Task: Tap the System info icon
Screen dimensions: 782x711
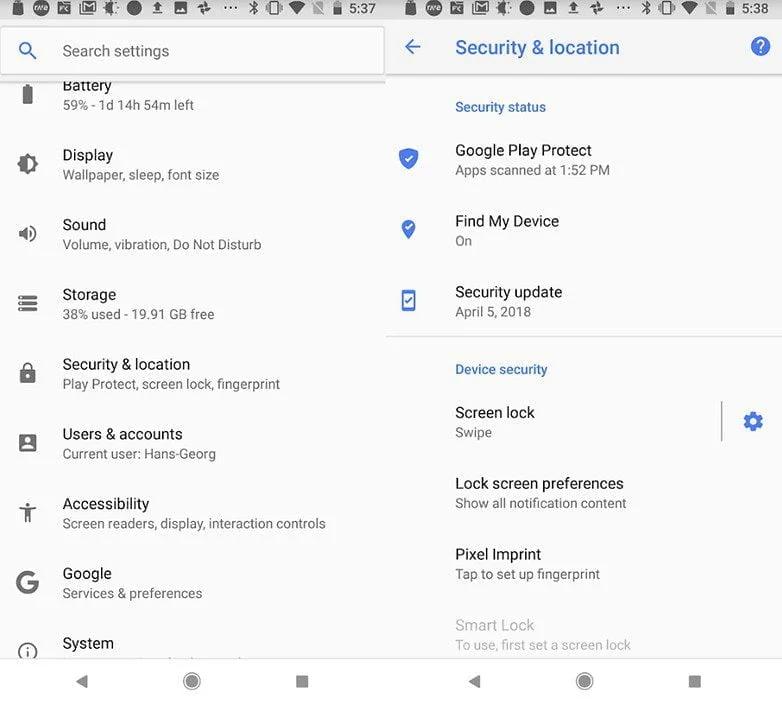Action: [27, 650]
